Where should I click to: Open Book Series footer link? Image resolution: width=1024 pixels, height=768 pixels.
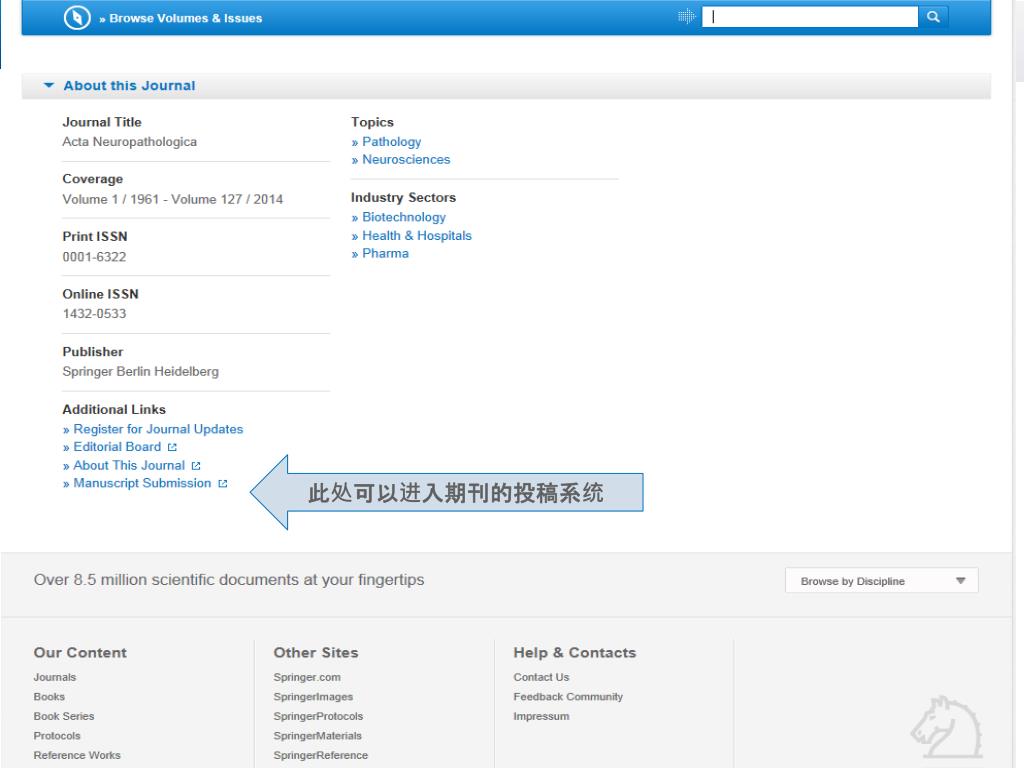pos(64,716)
